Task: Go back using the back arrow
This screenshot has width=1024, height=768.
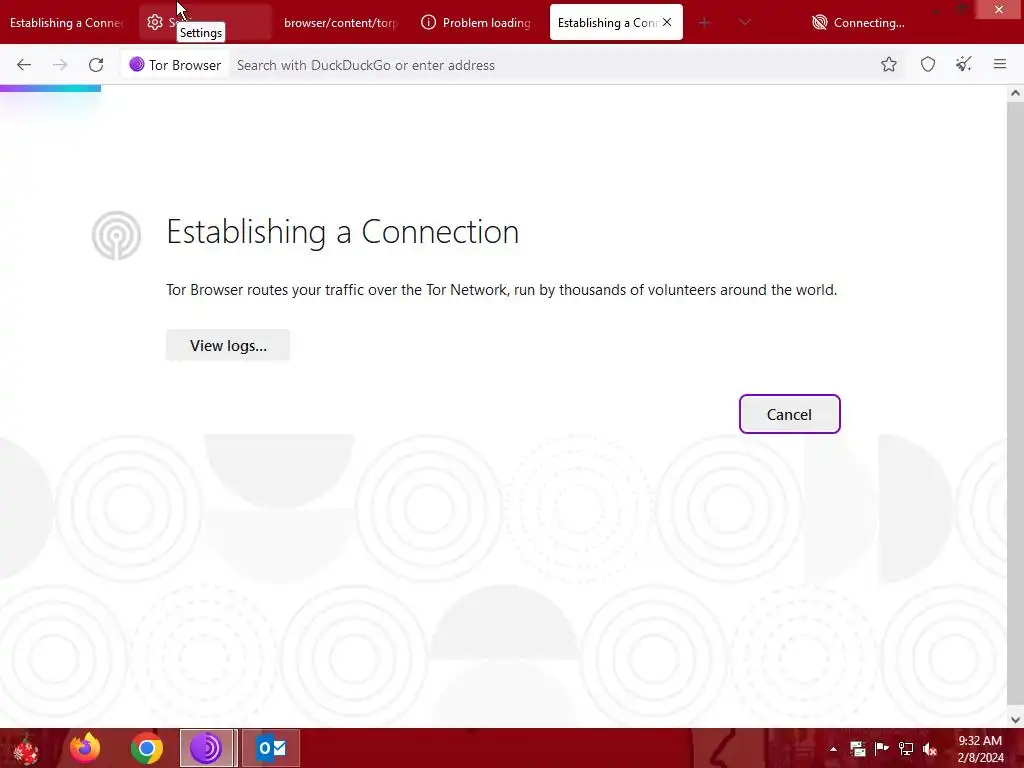Action: pos(24,65)
